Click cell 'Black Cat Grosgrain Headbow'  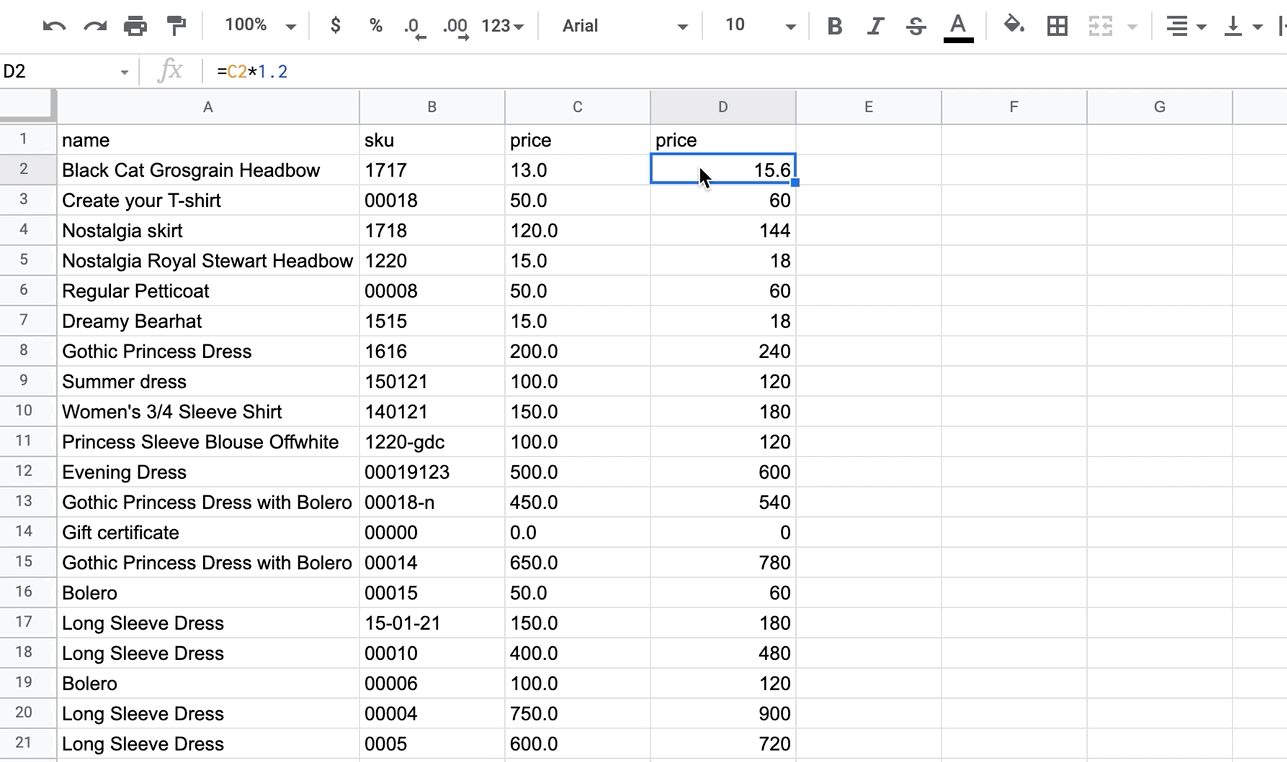[x=208, y=170]
